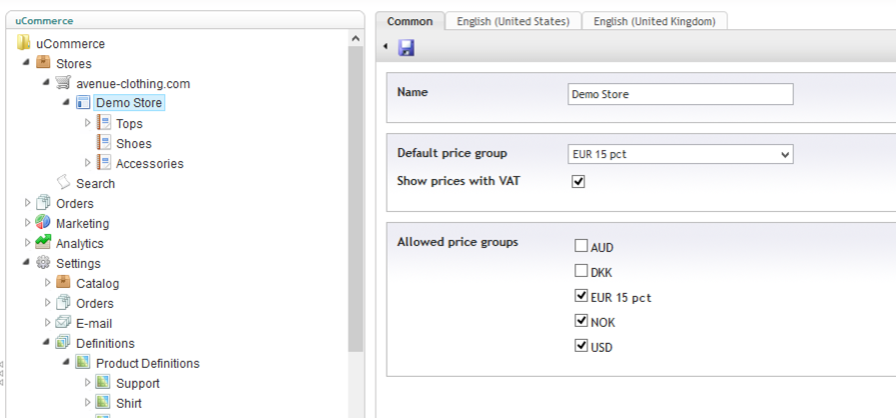Expand the E-mail settings arrow
The height and width of the screenshot is (418, 896).
pos(47,323)
